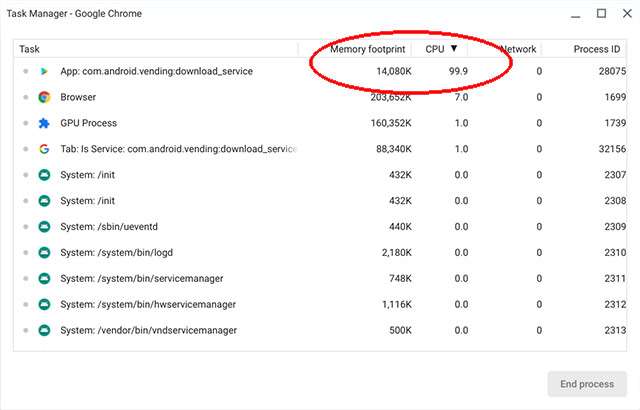The image size is (640, 410).
Task: Click process ID 28075
Action: [612, 71]
